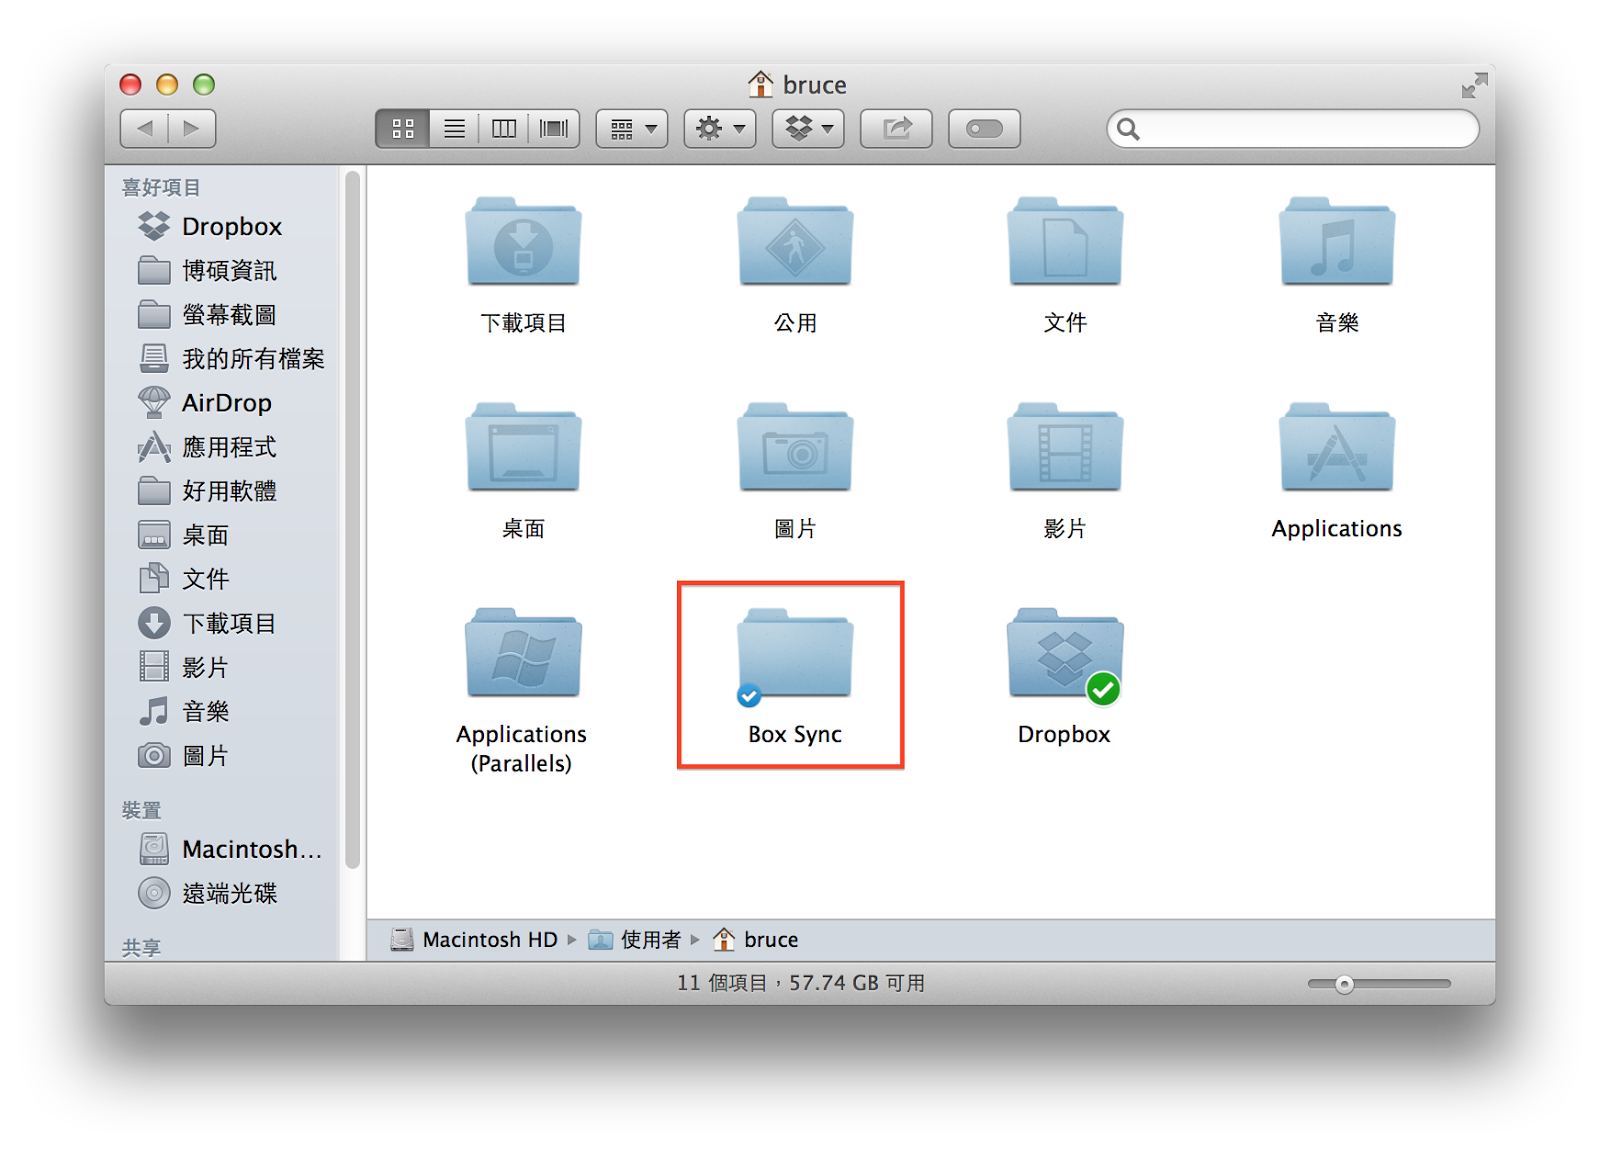Jump to 使用者 in path bar
The image size is (1600, 1150).
click(635, 939)
